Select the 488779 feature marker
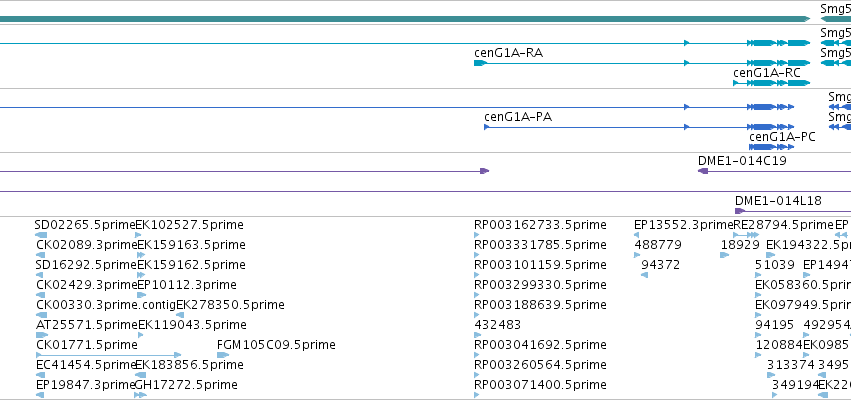This screenshot has height=400, width=851. [x=637, y=255]
